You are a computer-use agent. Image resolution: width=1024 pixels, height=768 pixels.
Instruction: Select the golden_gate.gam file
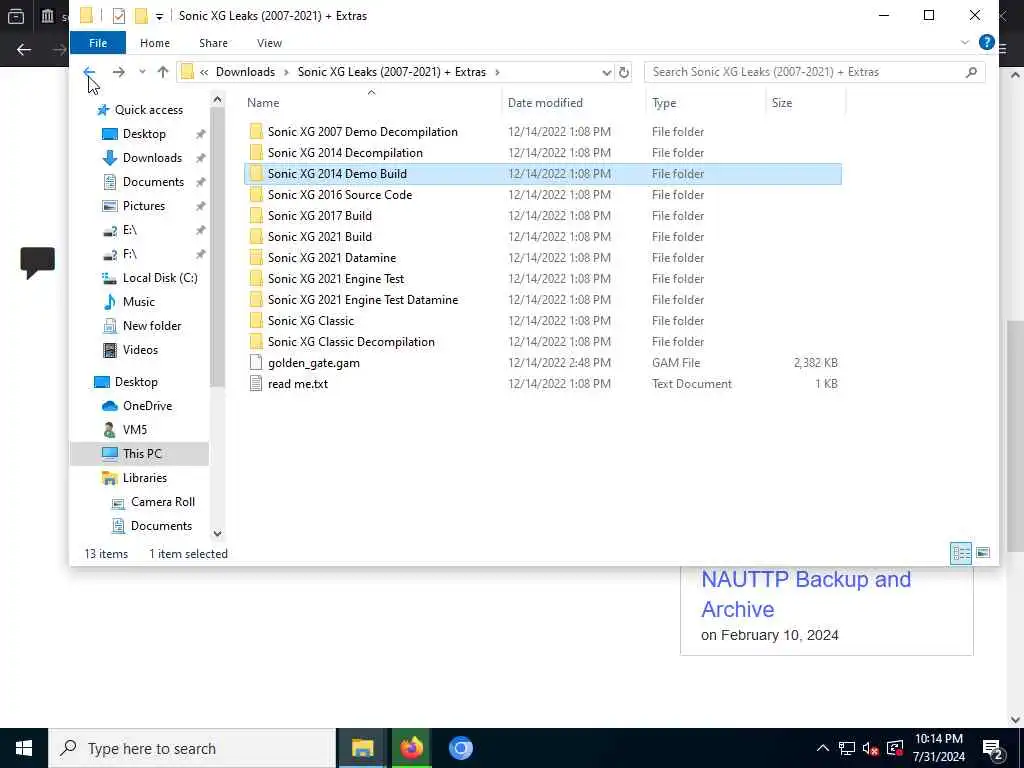click(x=313, y=362)
